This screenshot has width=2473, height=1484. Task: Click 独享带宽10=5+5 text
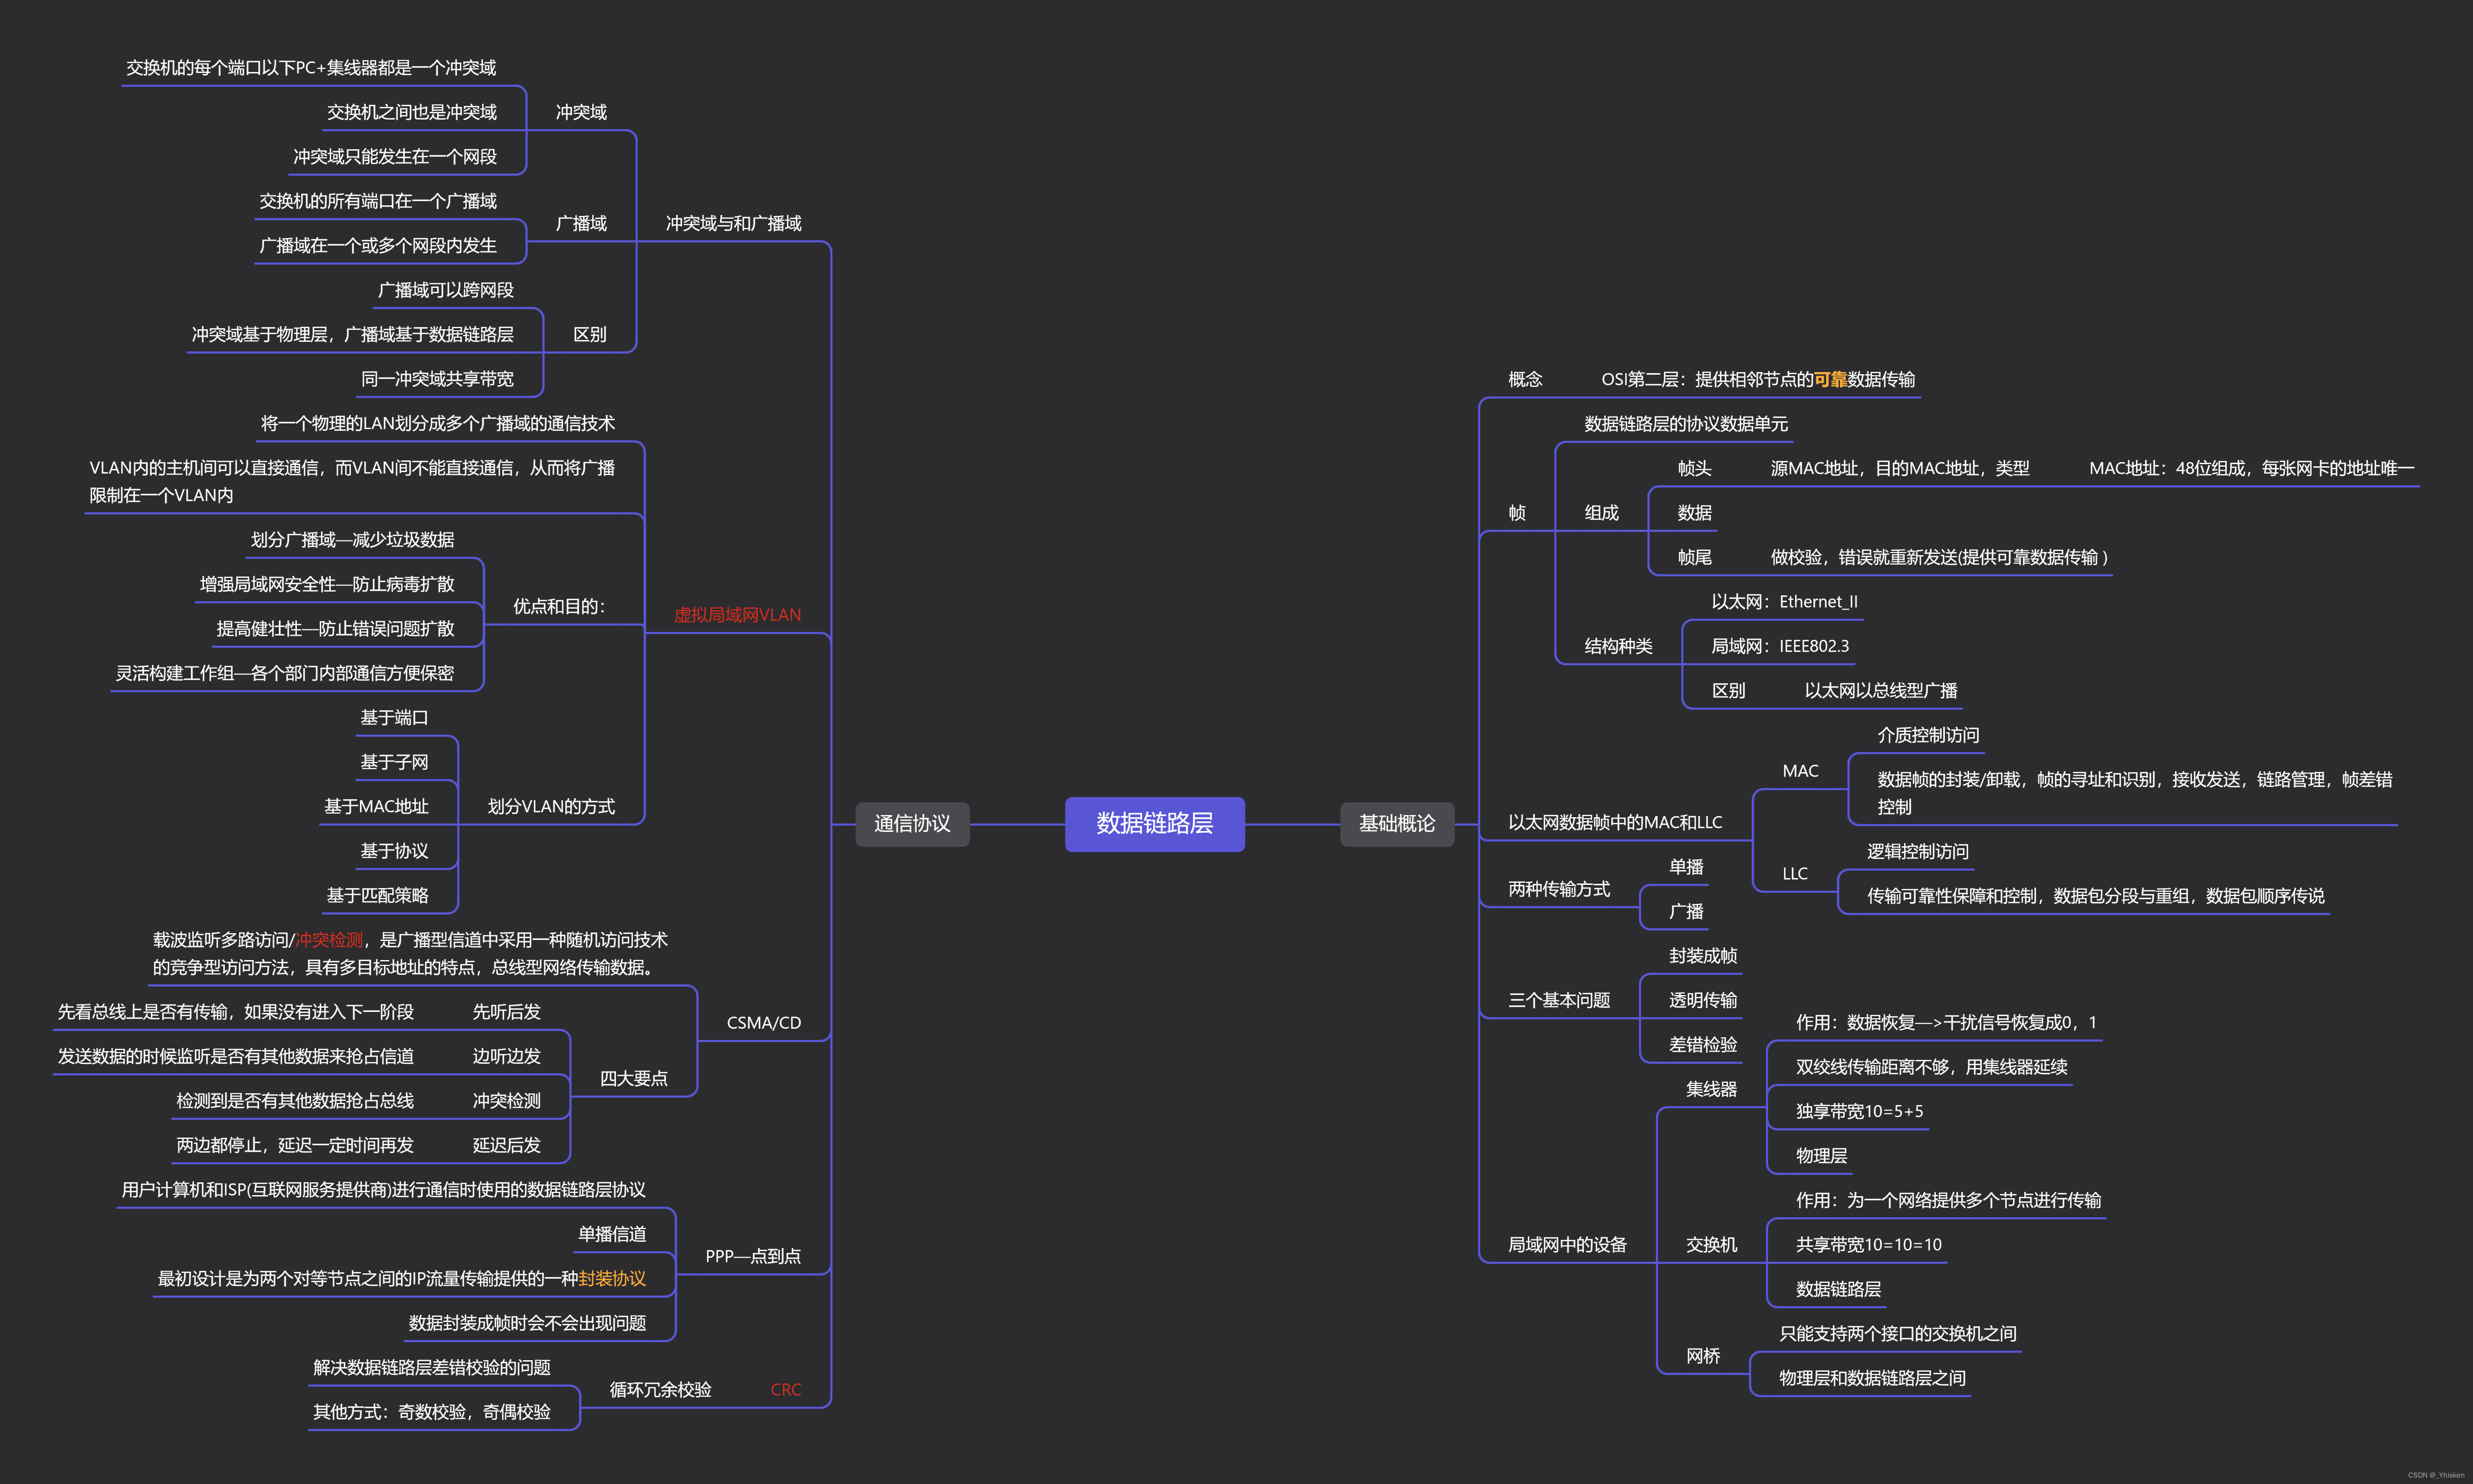tap(1859, 1111)
